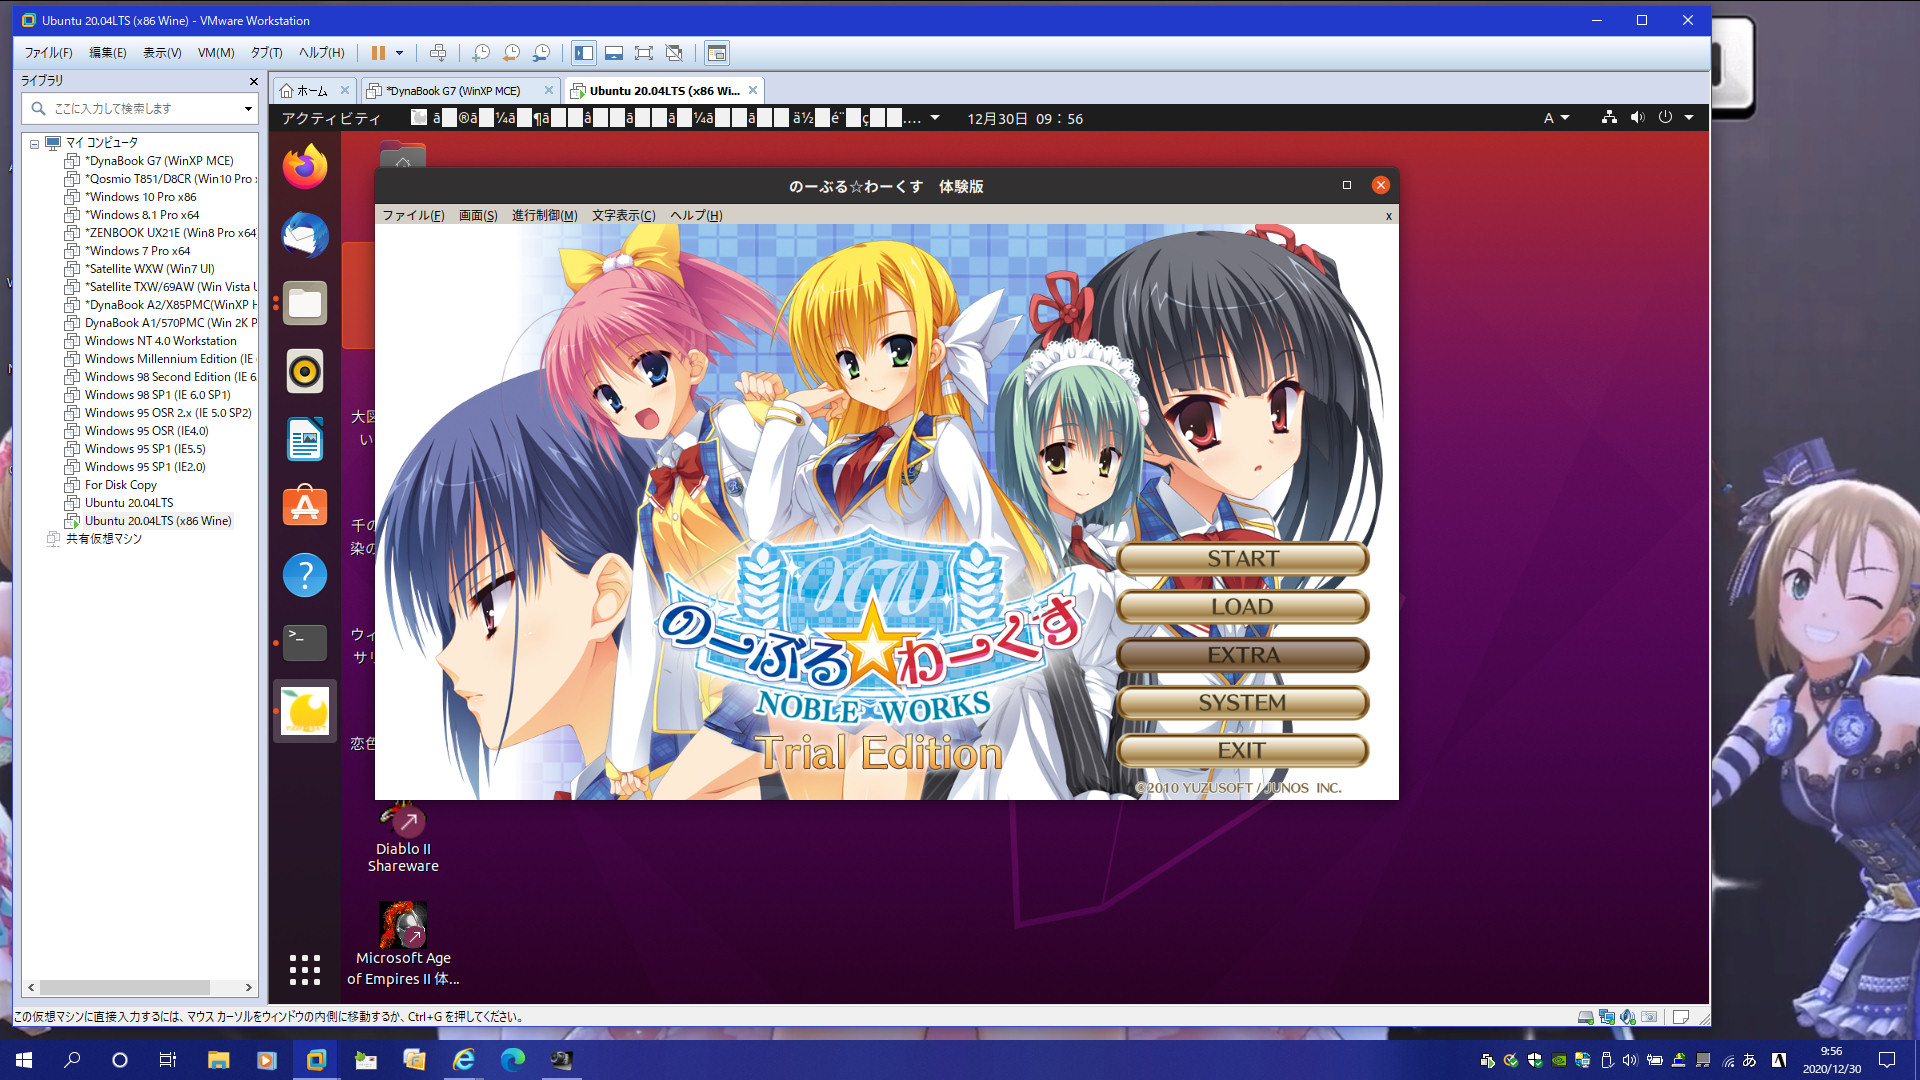The height and width of the screenshot is (1080, 1920).
Task: Toggle the thumbnail bar view icon
Action: pyautogui.click(x=614, y=53)
